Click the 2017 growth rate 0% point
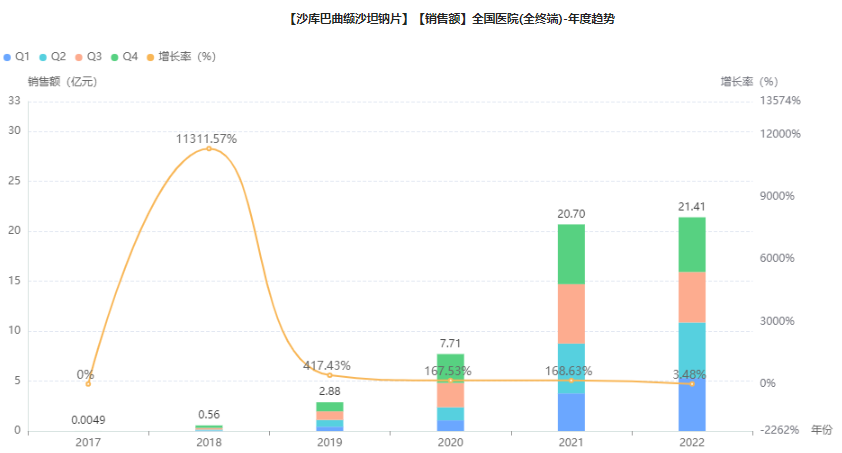 tap(88, 384)
